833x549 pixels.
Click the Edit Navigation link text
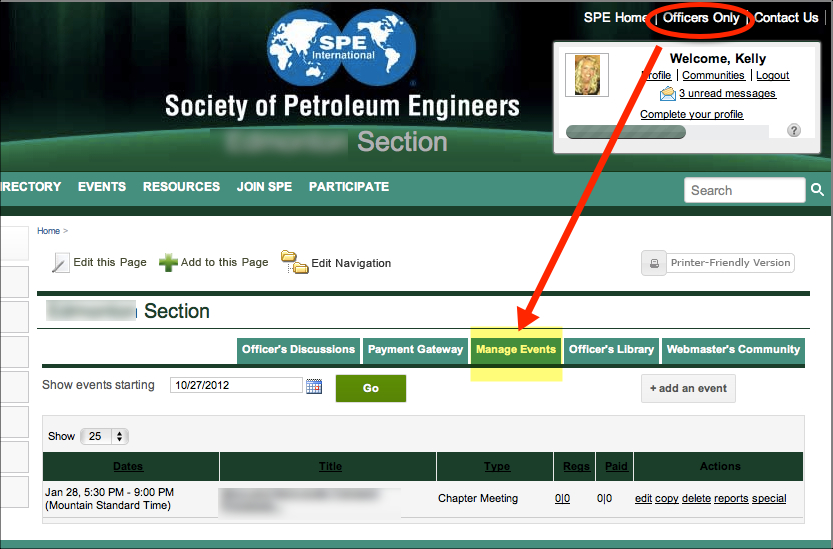tap(351, 264)
